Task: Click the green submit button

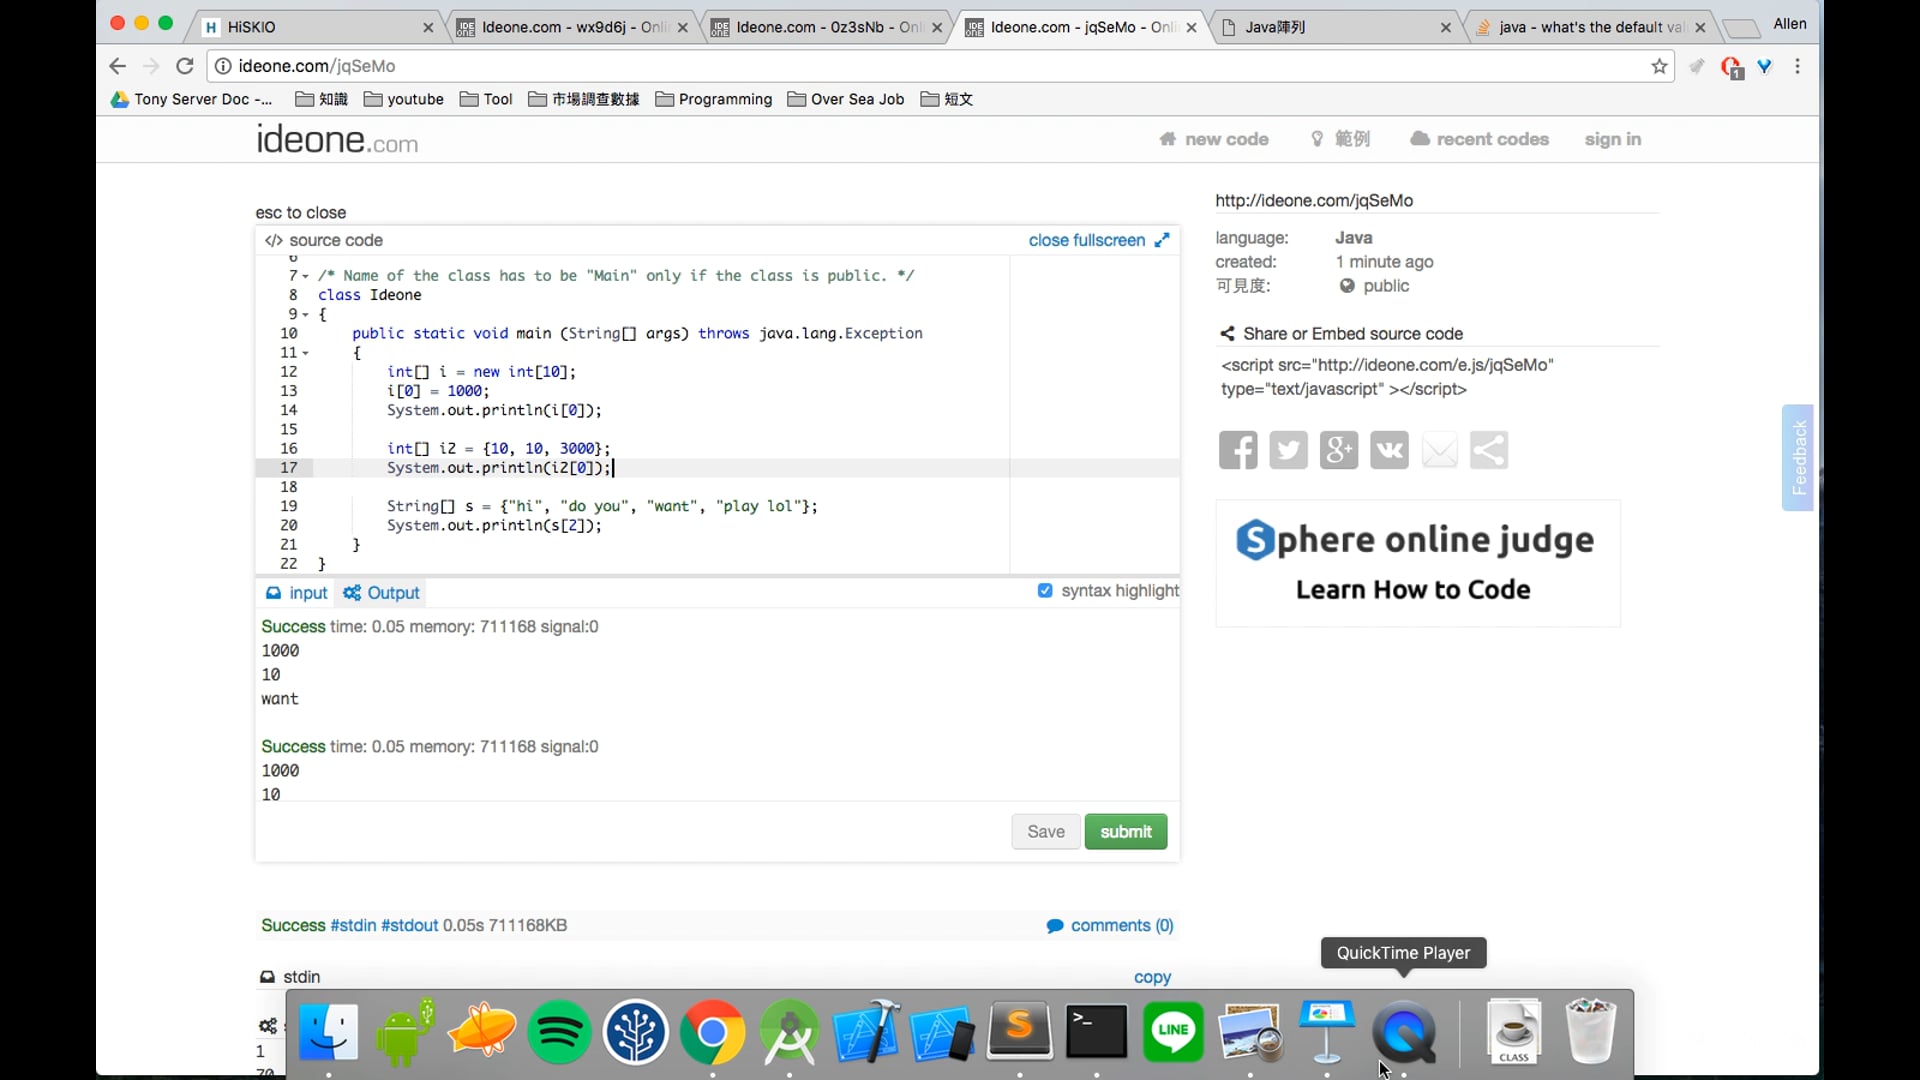Action: pyautogui.click(x=1125, y=831)
